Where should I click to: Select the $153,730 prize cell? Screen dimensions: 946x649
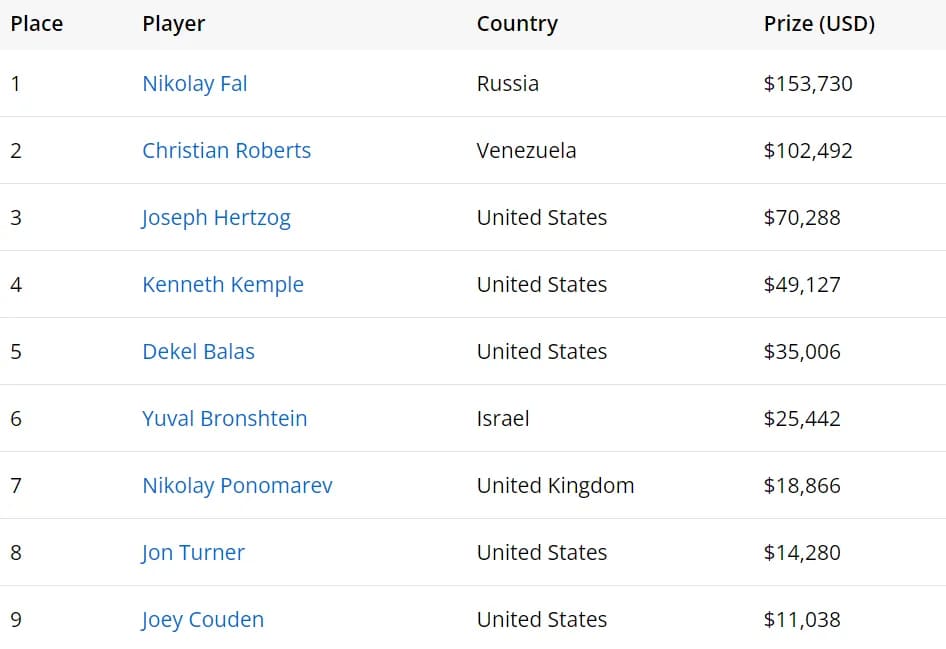point(808,83)
